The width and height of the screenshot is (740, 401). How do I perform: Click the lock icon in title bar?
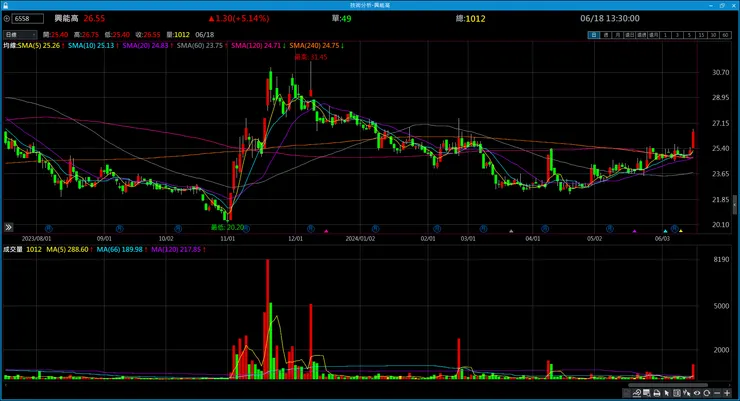(5, 5)
